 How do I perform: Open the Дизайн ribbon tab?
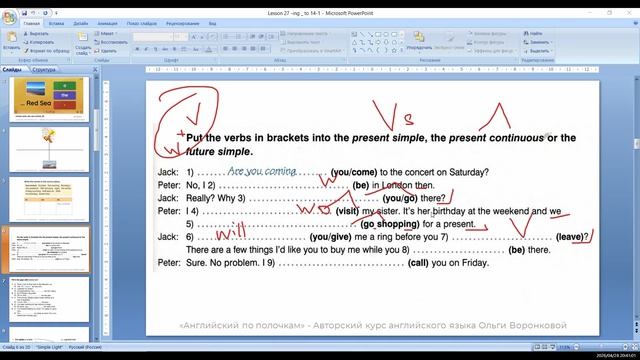(x=81, y=24)
